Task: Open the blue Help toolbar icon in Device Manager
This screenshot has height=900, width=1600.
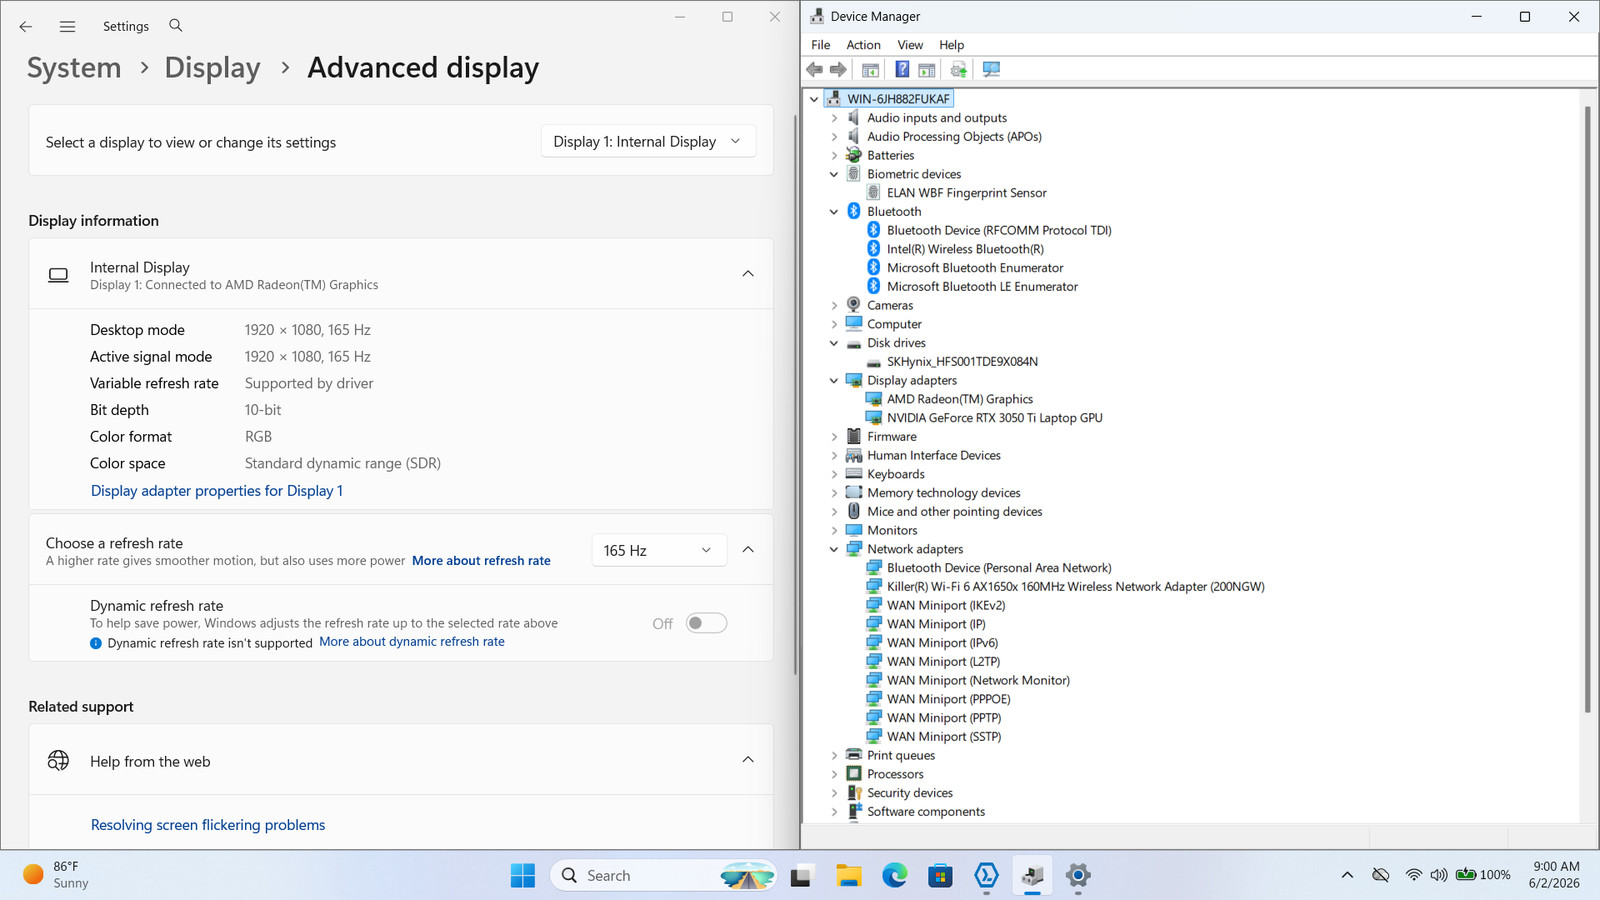Action: click(902, 69)
